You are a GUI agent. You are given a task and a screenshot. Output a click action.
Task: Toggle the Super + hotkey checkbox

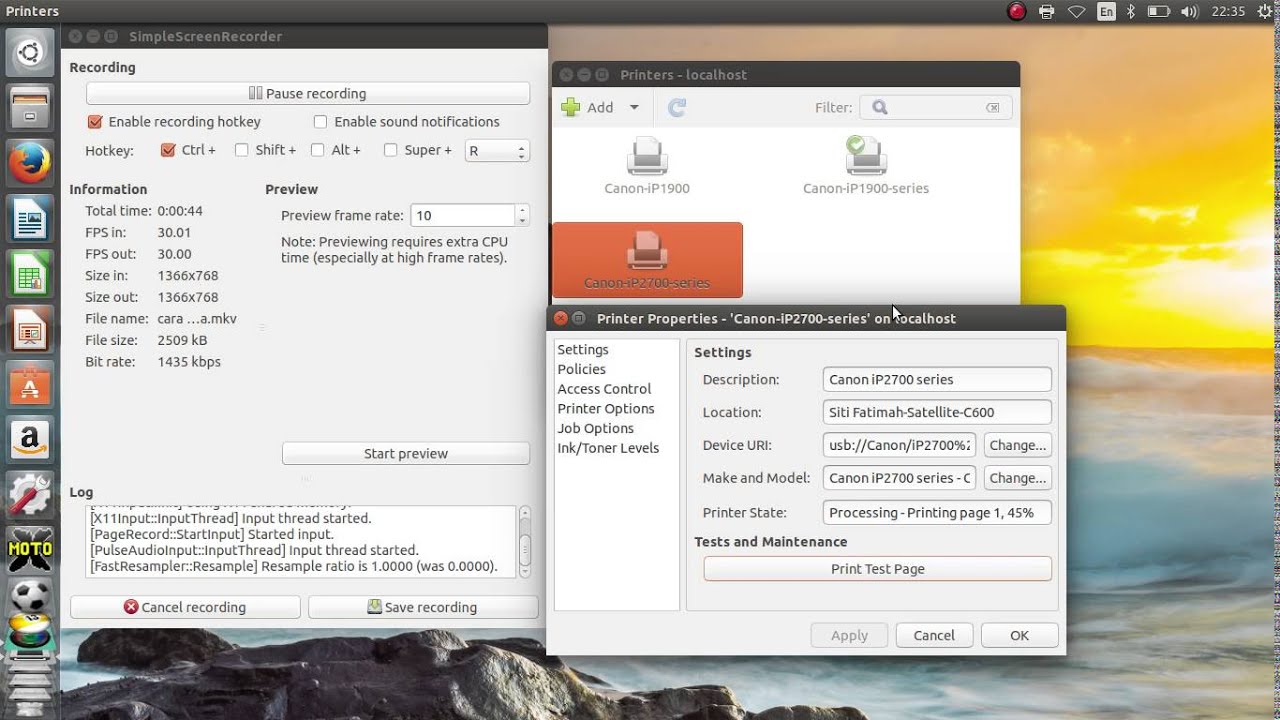[x=391, y=150]
